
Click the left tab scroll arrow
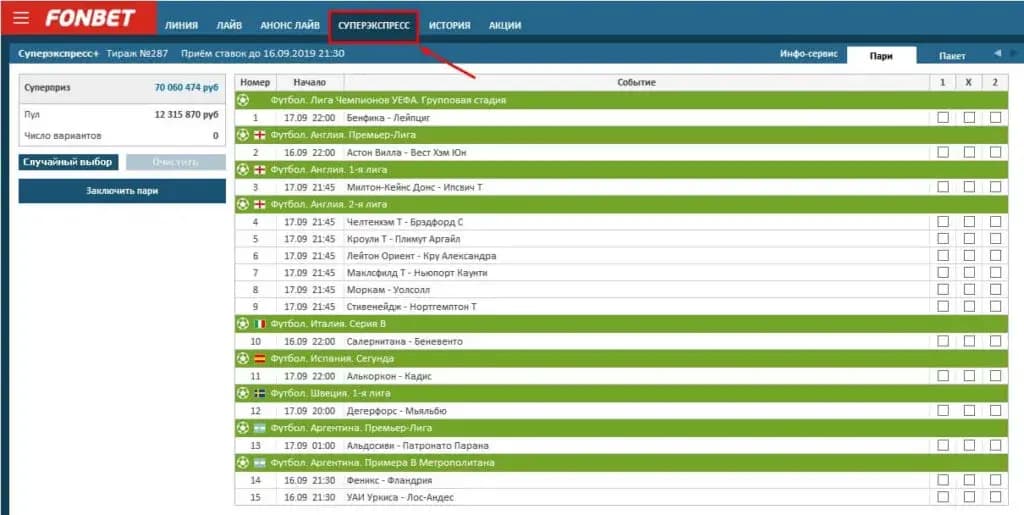[997, 54]
